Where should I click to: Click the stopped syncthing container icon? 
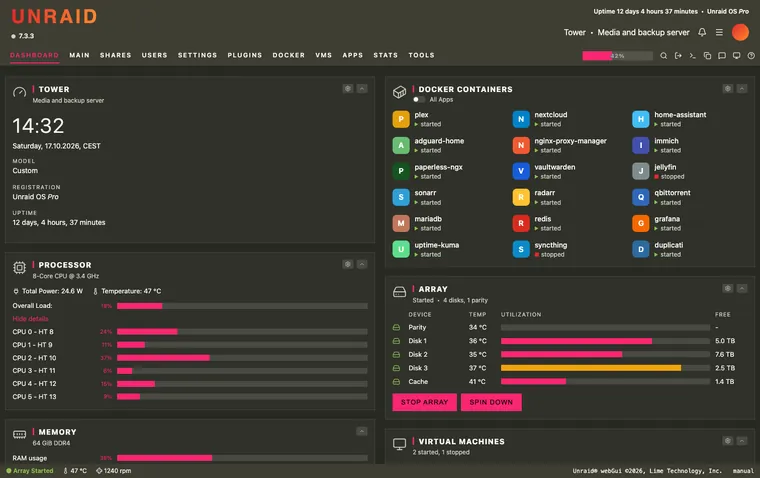[521, 250]
